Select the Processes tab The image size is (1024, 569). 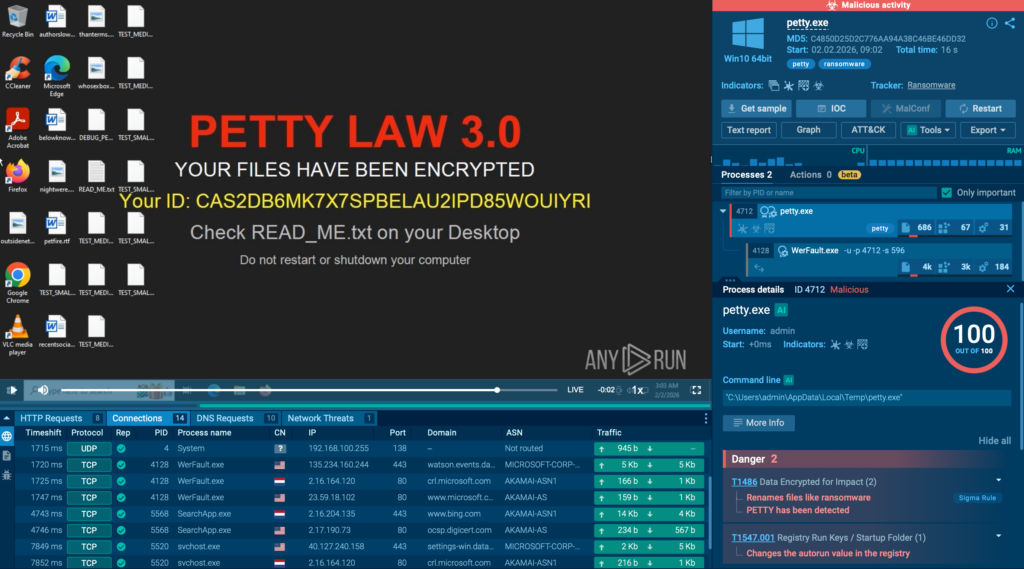point(746,174)
